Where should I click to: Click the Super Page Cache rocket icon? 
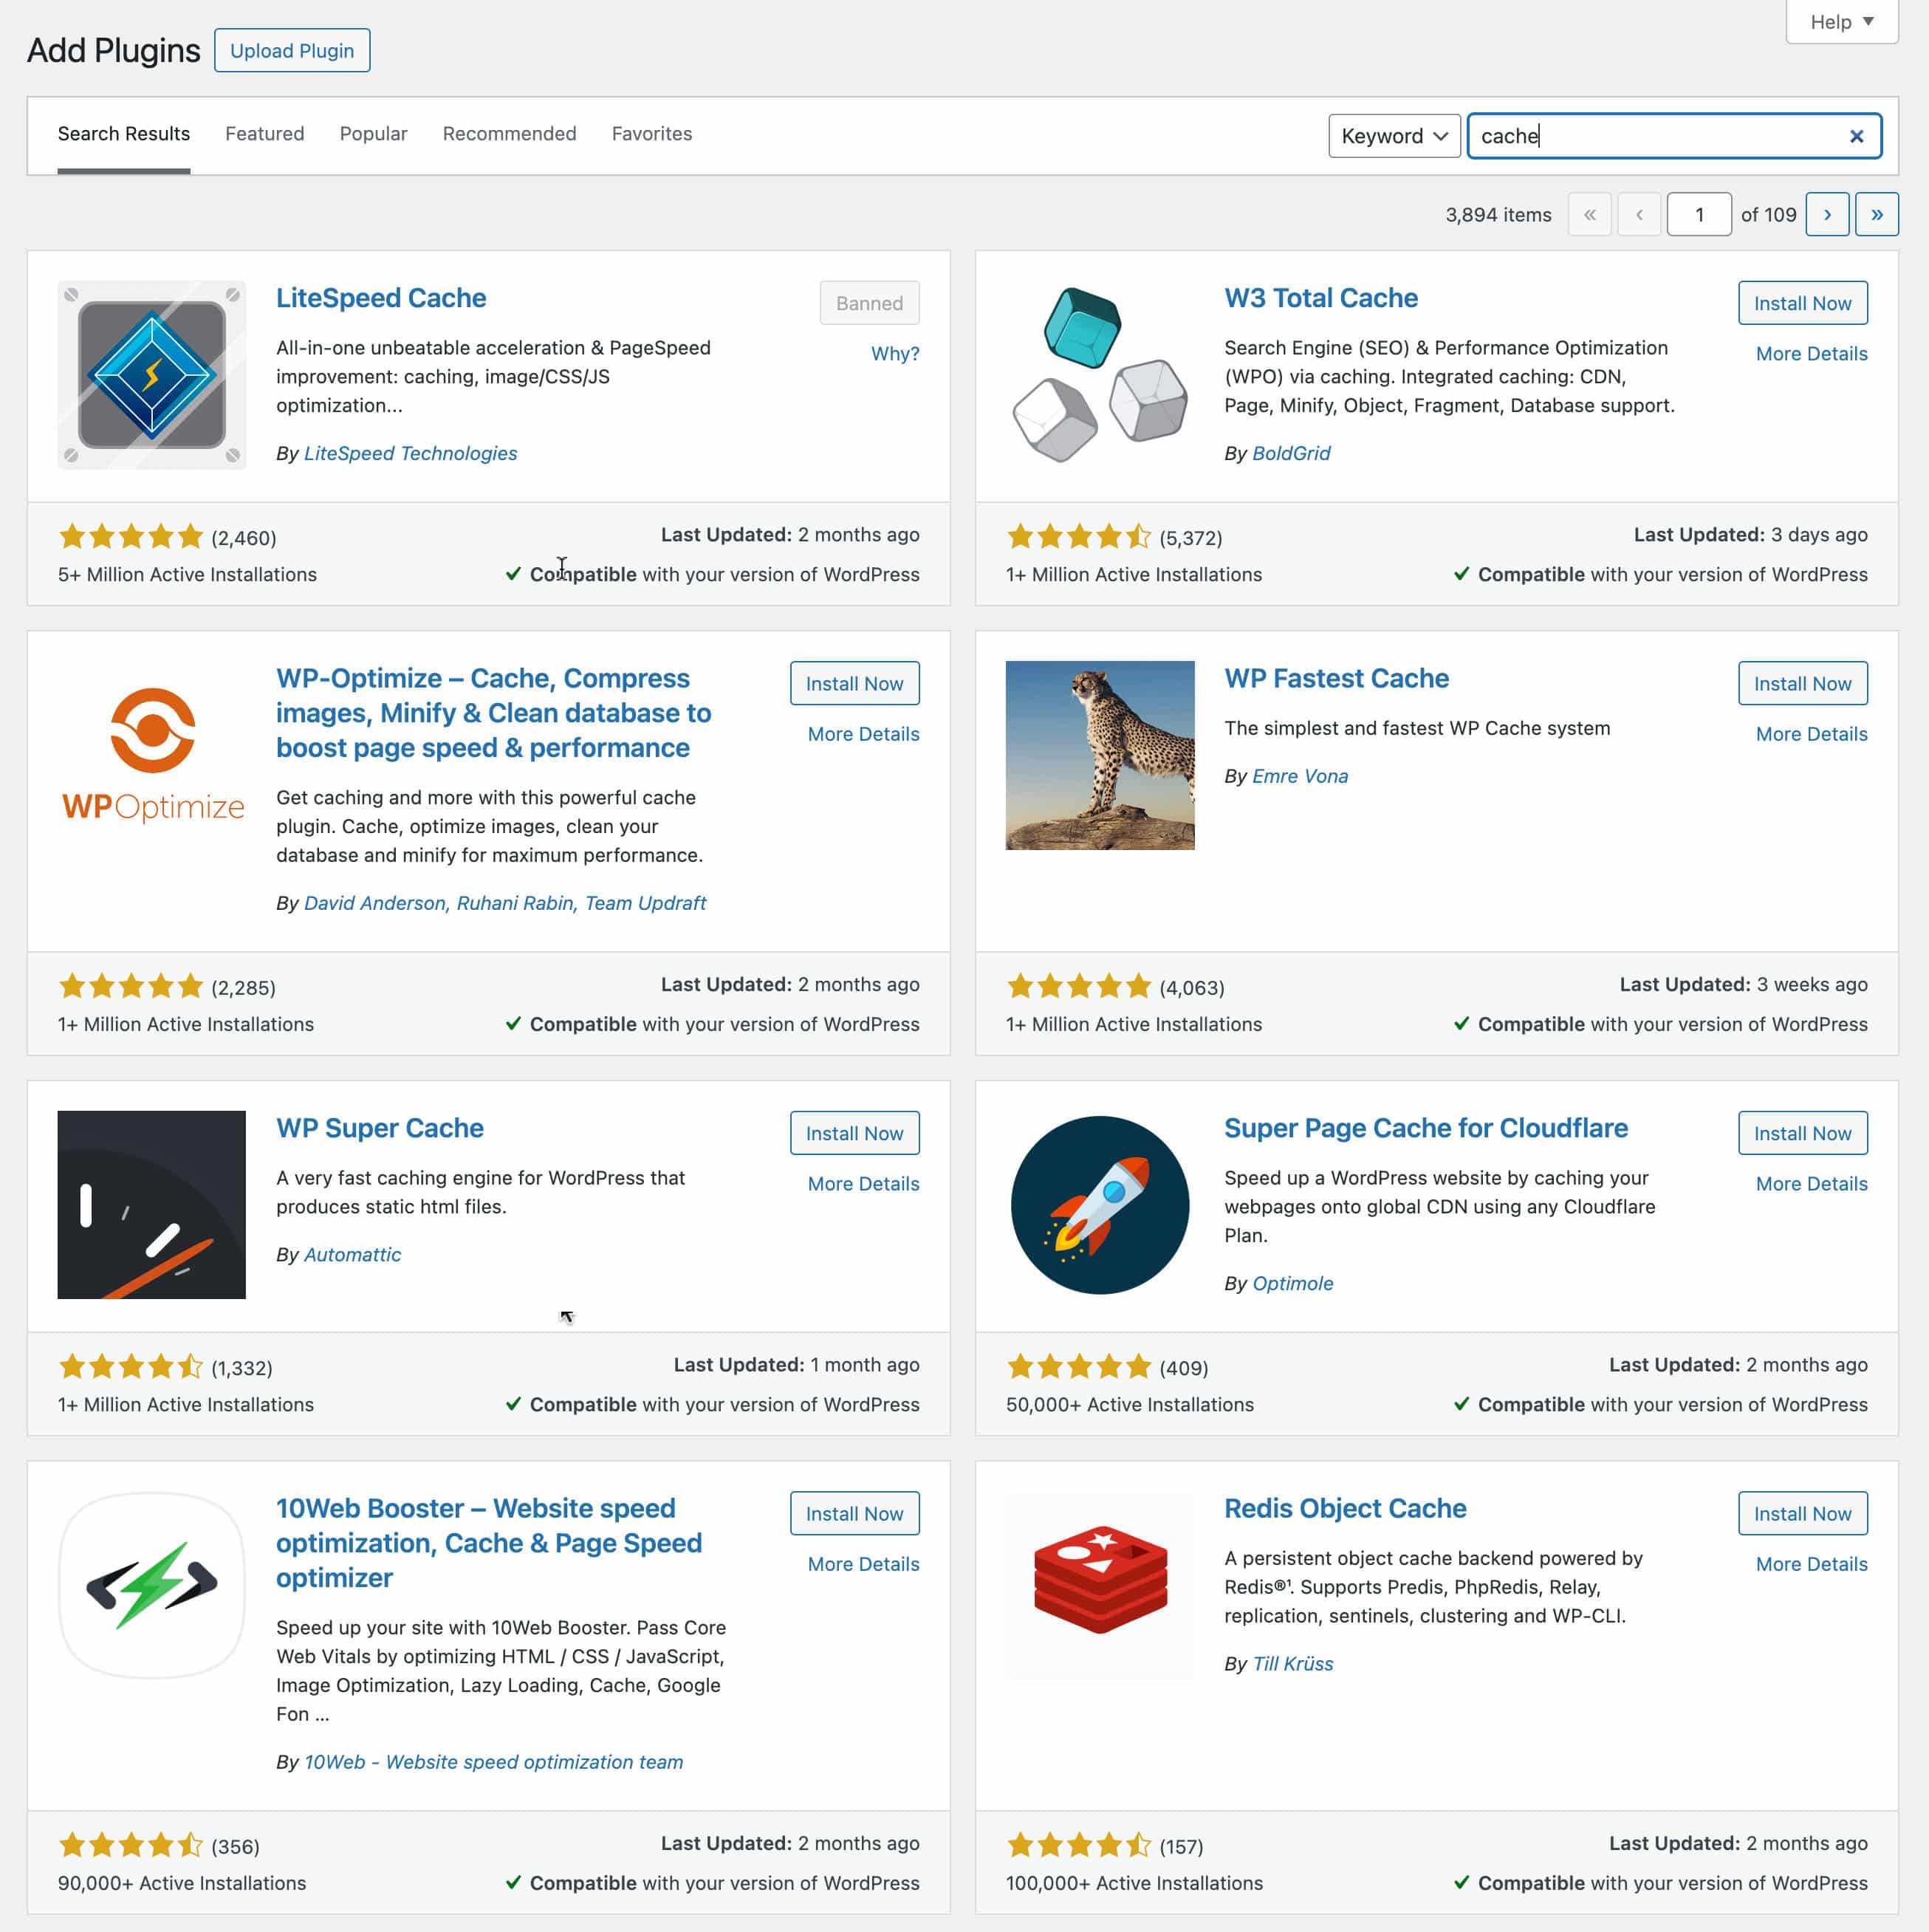[1098, 1205]
